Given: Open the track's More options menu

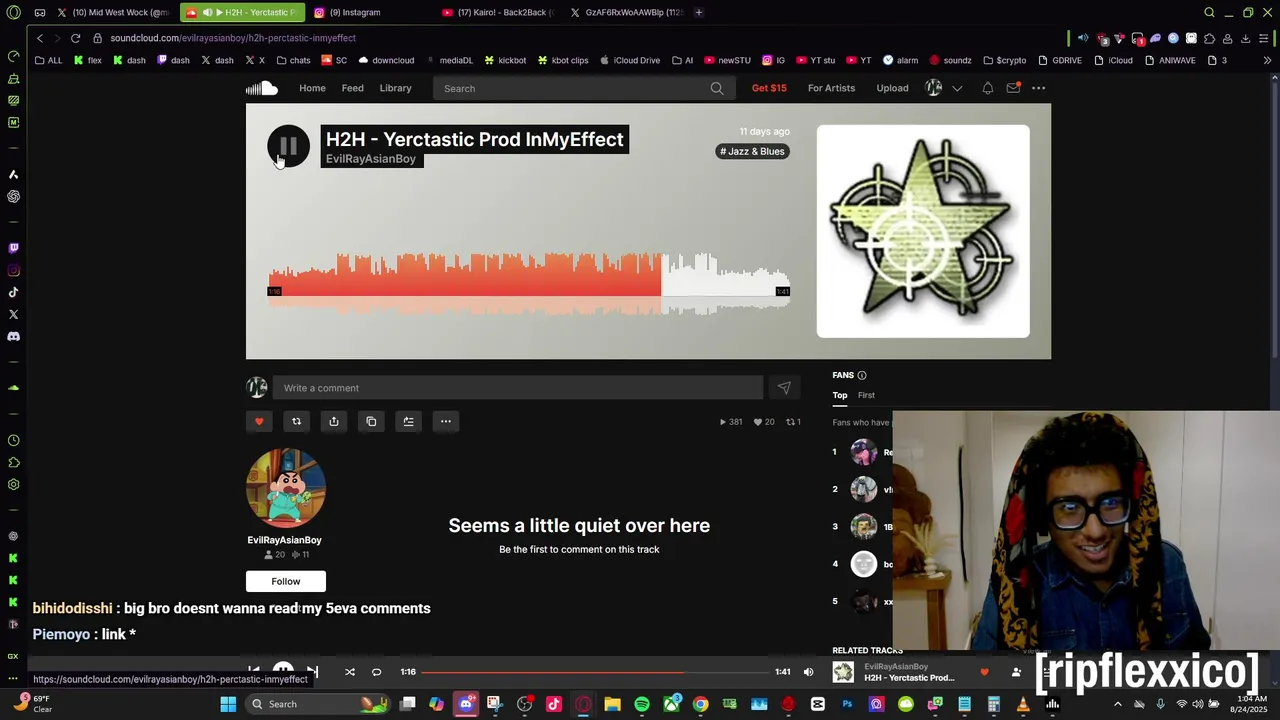Looking at the screenshot, I should 446,421.
